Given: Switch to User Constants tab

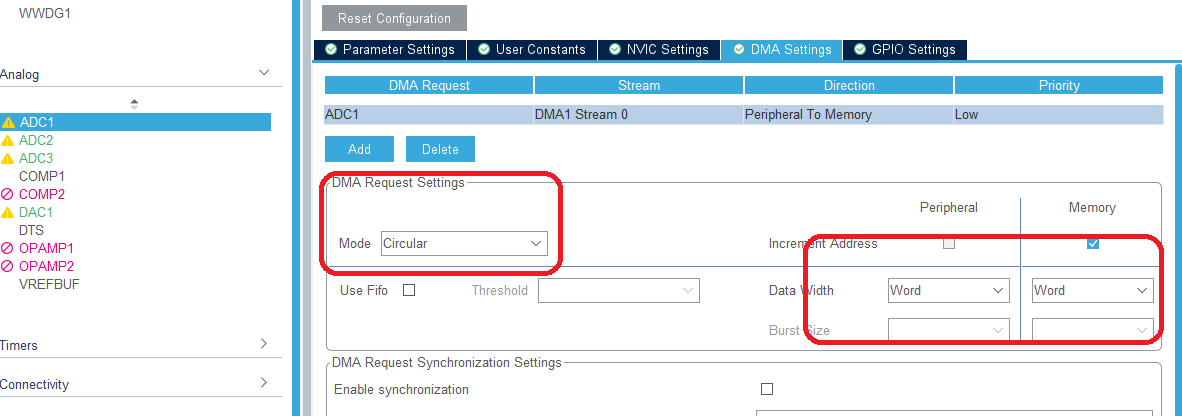Looking at the screenshot, I should 532,50.
